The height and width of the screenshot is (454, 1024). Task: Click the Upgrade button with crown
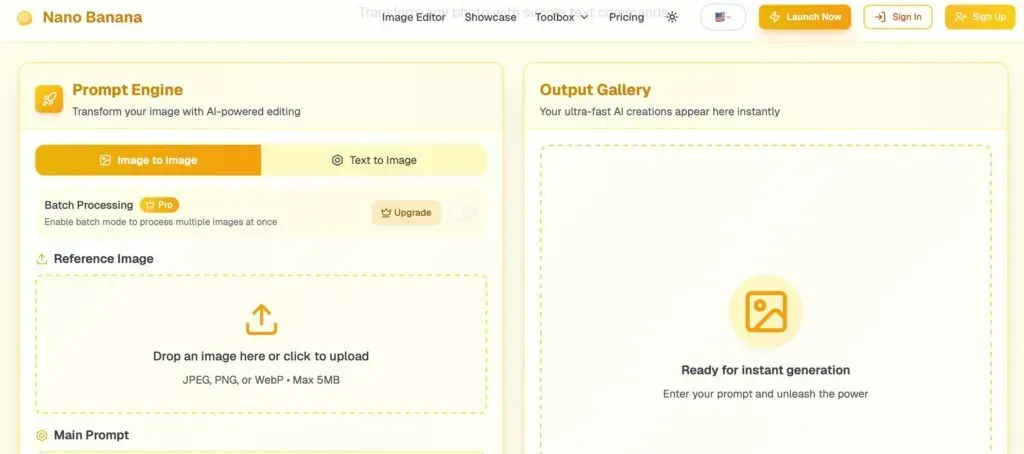click(x=406, y=213)
